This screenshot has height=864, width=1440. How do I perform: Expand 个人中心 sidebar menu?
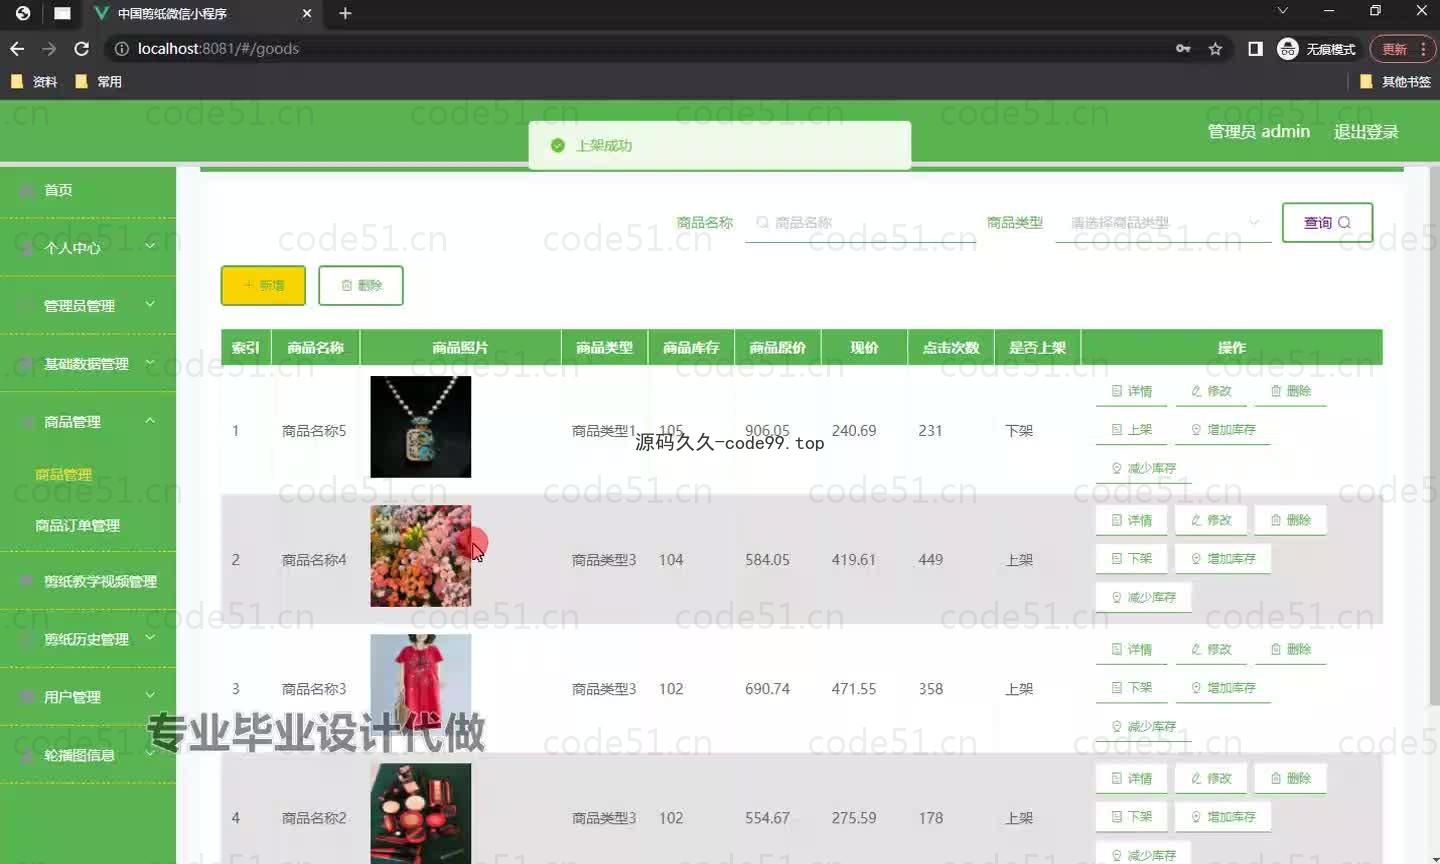pyautogui.click(x=88, y=247)
